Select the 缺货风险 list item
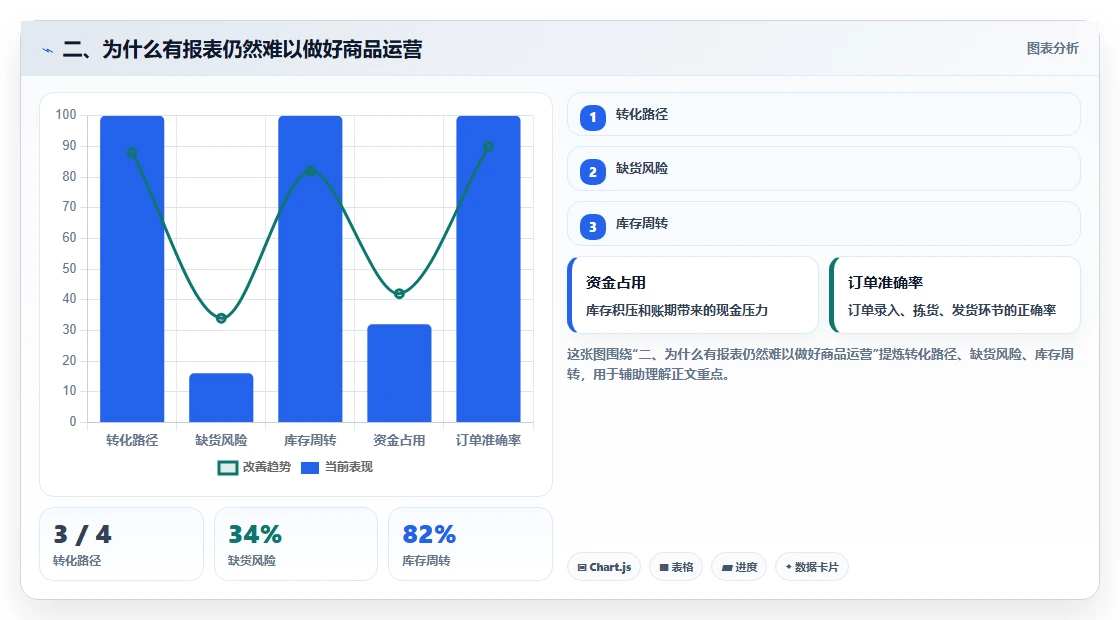1120x620 pixels. (824, 169)
